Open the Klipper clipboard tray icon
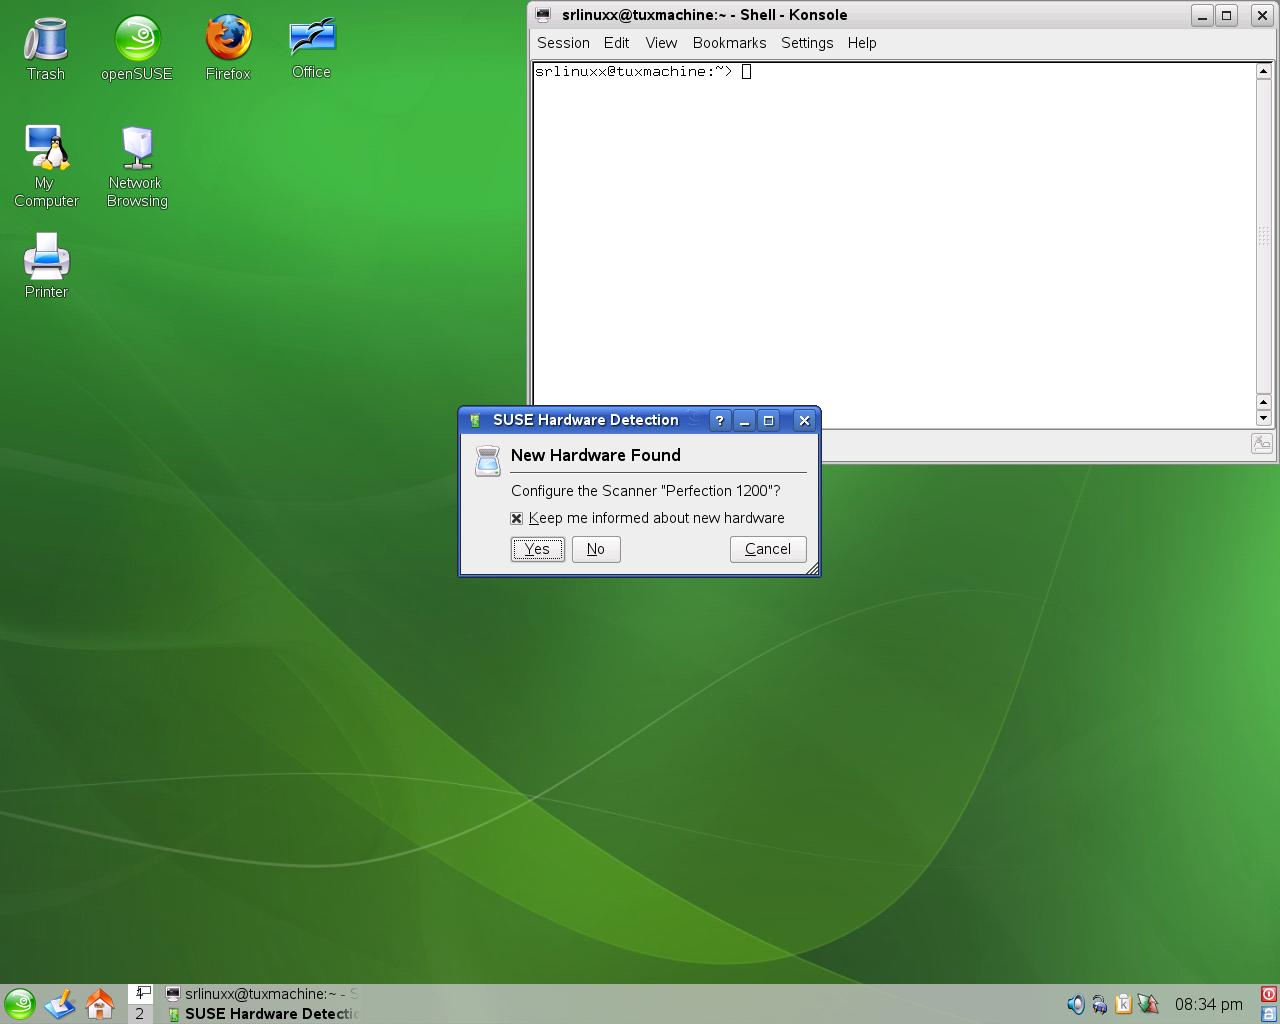The image size is (1280, 1024). click(x=1123, y=1004)
